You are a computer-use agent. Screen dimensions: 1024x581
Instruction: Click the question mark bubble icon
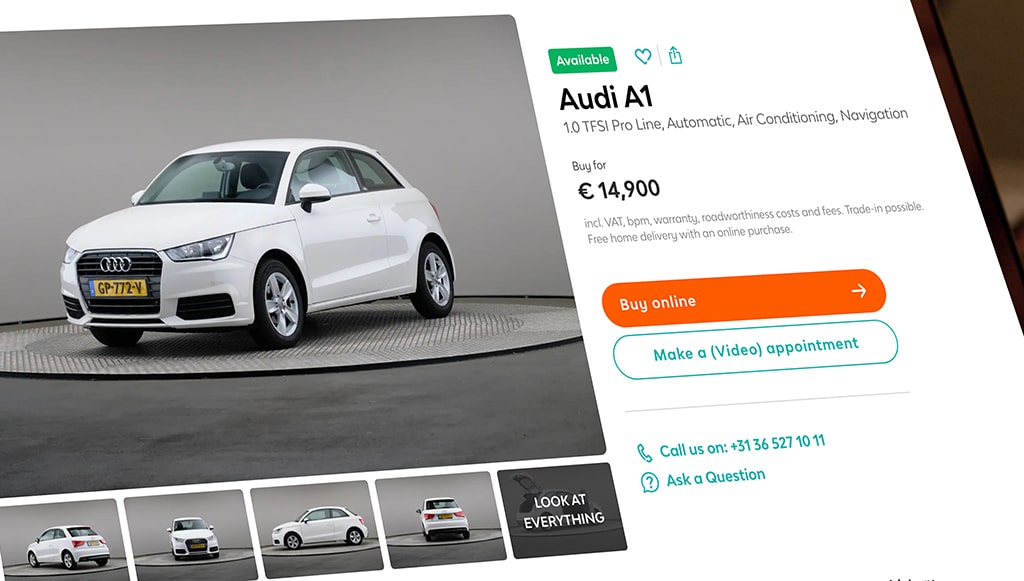point(650,482)
